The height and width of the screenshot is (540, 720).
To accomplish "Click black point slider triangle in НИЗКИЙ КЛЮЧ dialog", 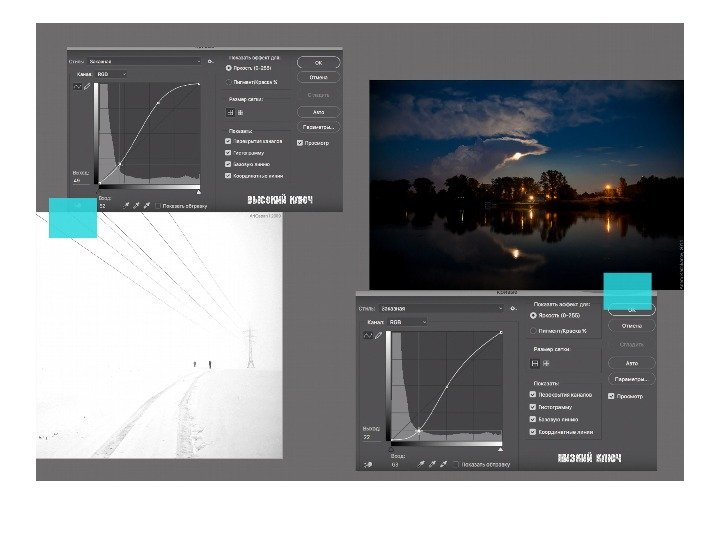I will [391, 449].
